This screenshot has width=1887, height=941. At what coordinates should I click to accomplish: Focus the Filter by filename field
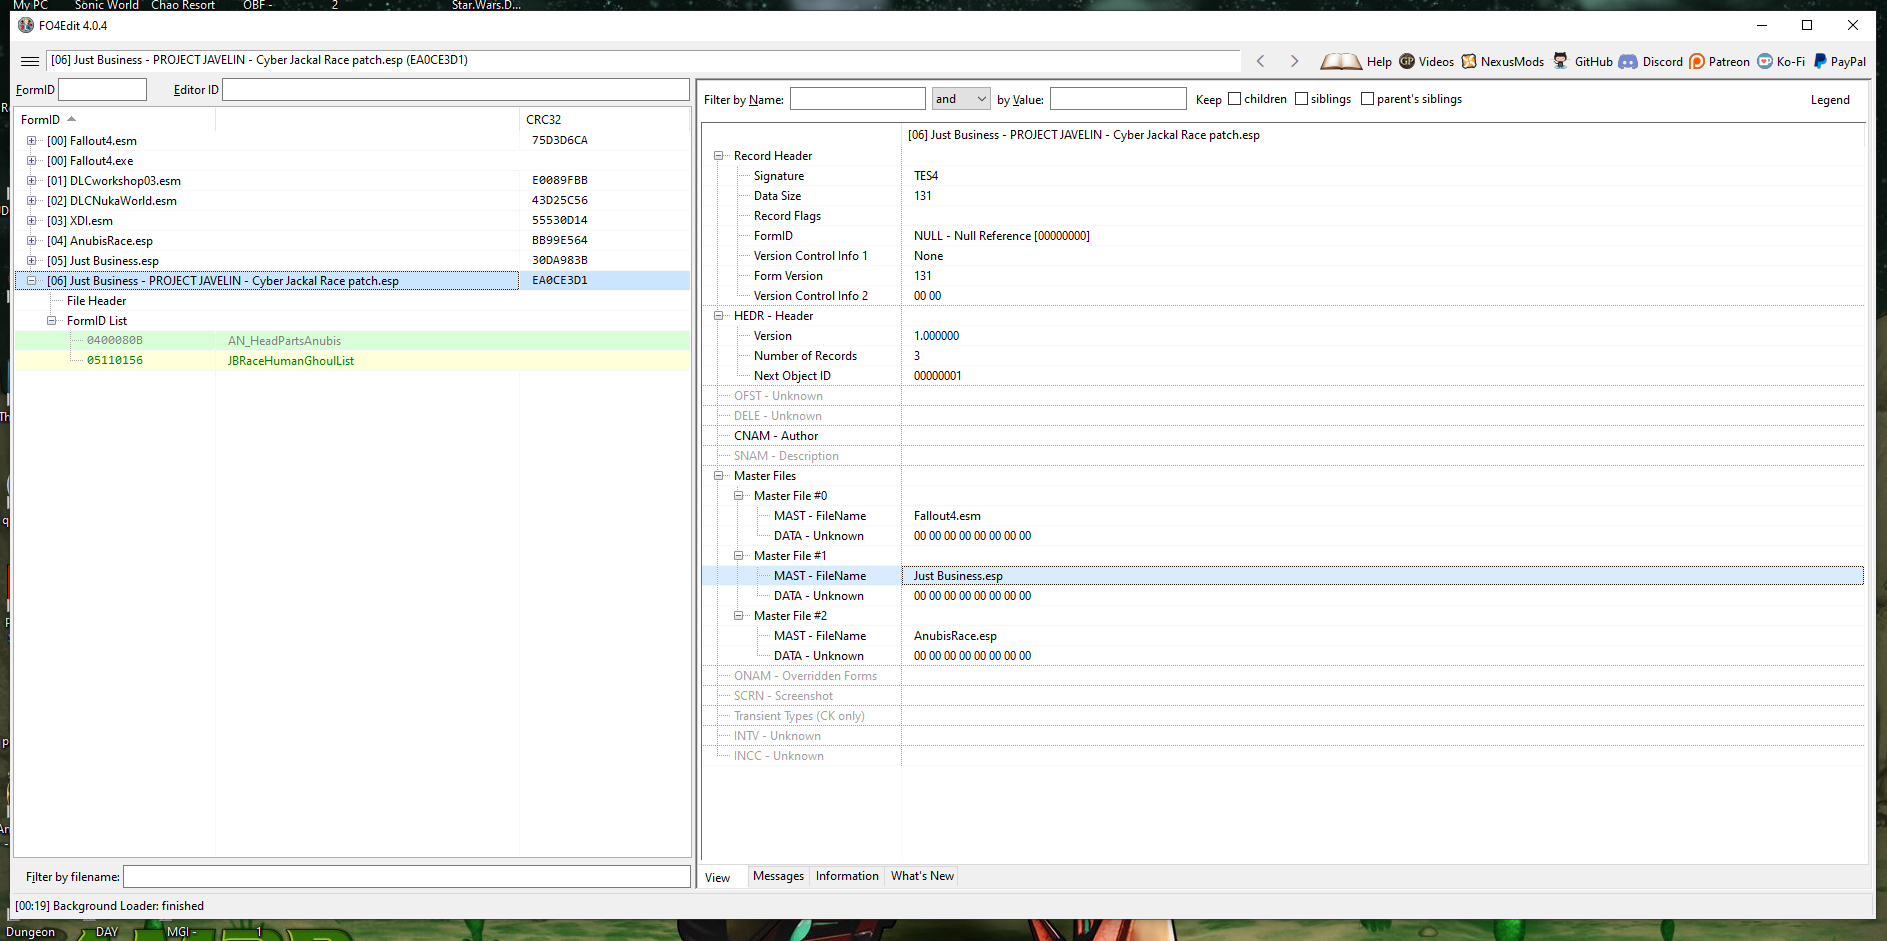click(407, 877)
